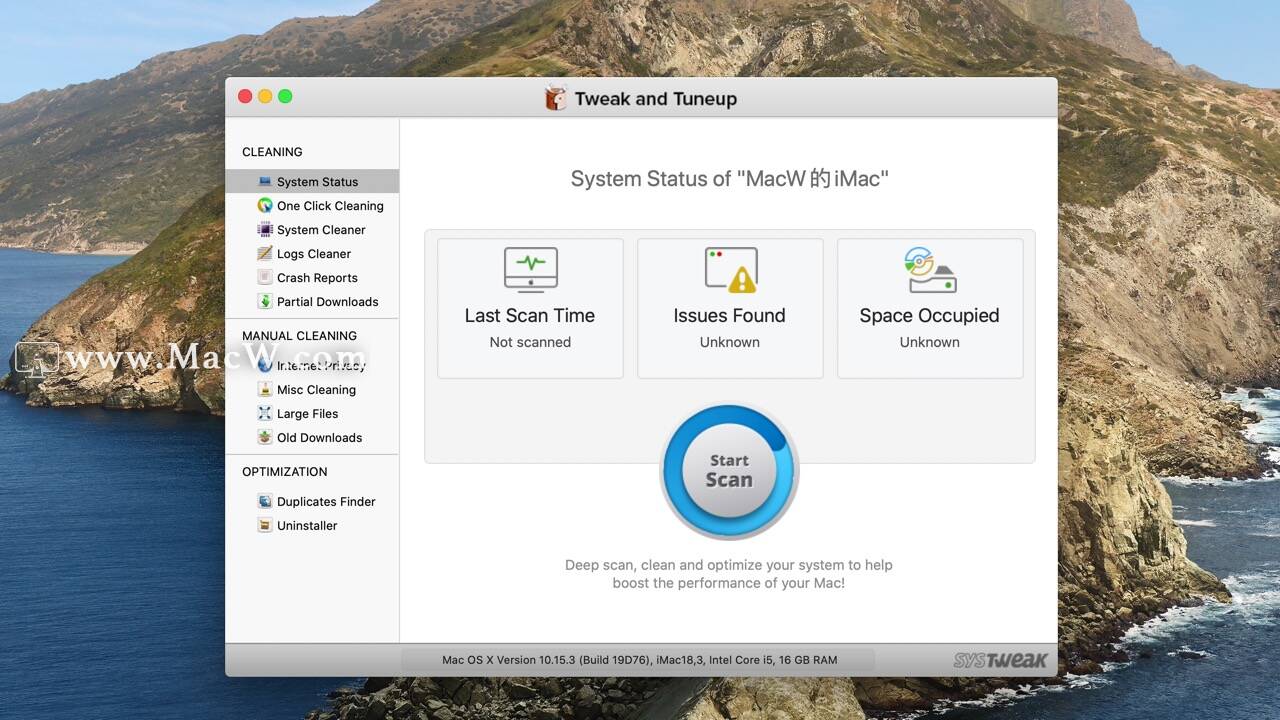
Task: Click the 'Not scanned' status text
Action: [x=530, y=342]
